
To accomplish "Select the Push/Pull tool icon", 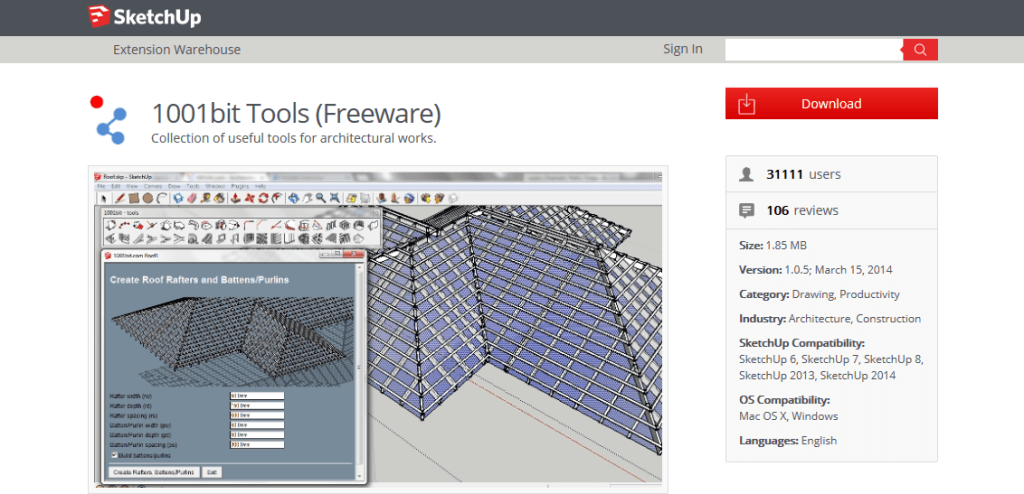I will pyautogui.click(x=236, y=198).
